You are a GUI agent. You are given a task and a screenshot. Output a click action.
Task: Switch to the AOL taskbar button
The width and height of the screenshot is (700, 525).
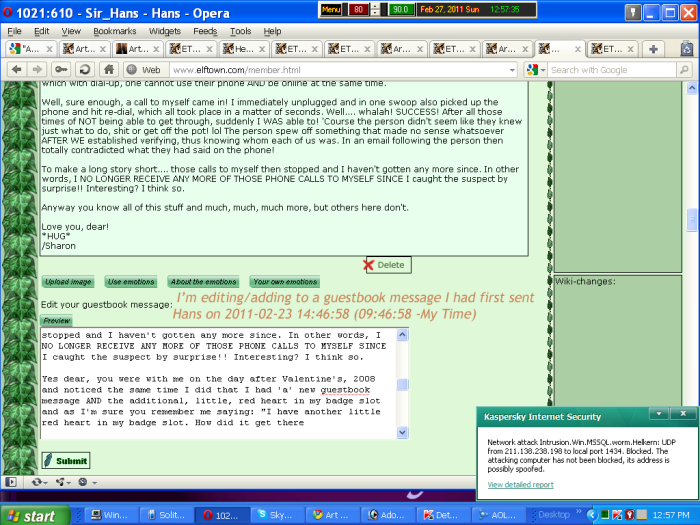[499, 515]
